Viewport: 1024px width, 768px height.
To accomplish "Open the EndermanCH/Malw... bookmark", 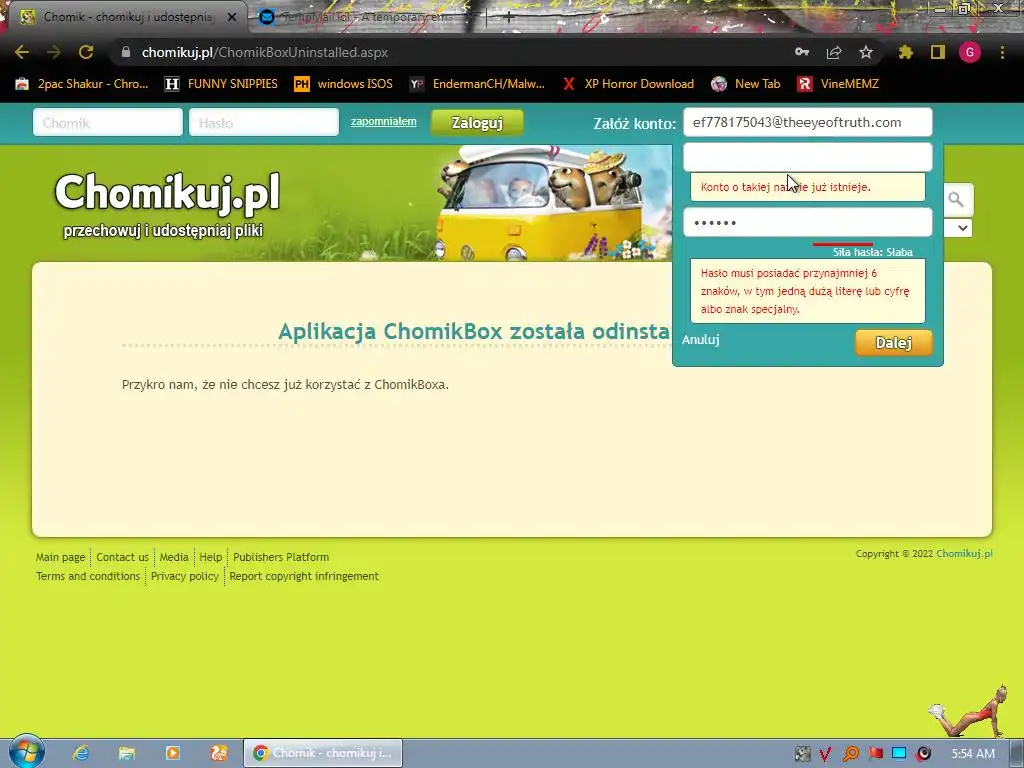I will click(x=477, y=84).
